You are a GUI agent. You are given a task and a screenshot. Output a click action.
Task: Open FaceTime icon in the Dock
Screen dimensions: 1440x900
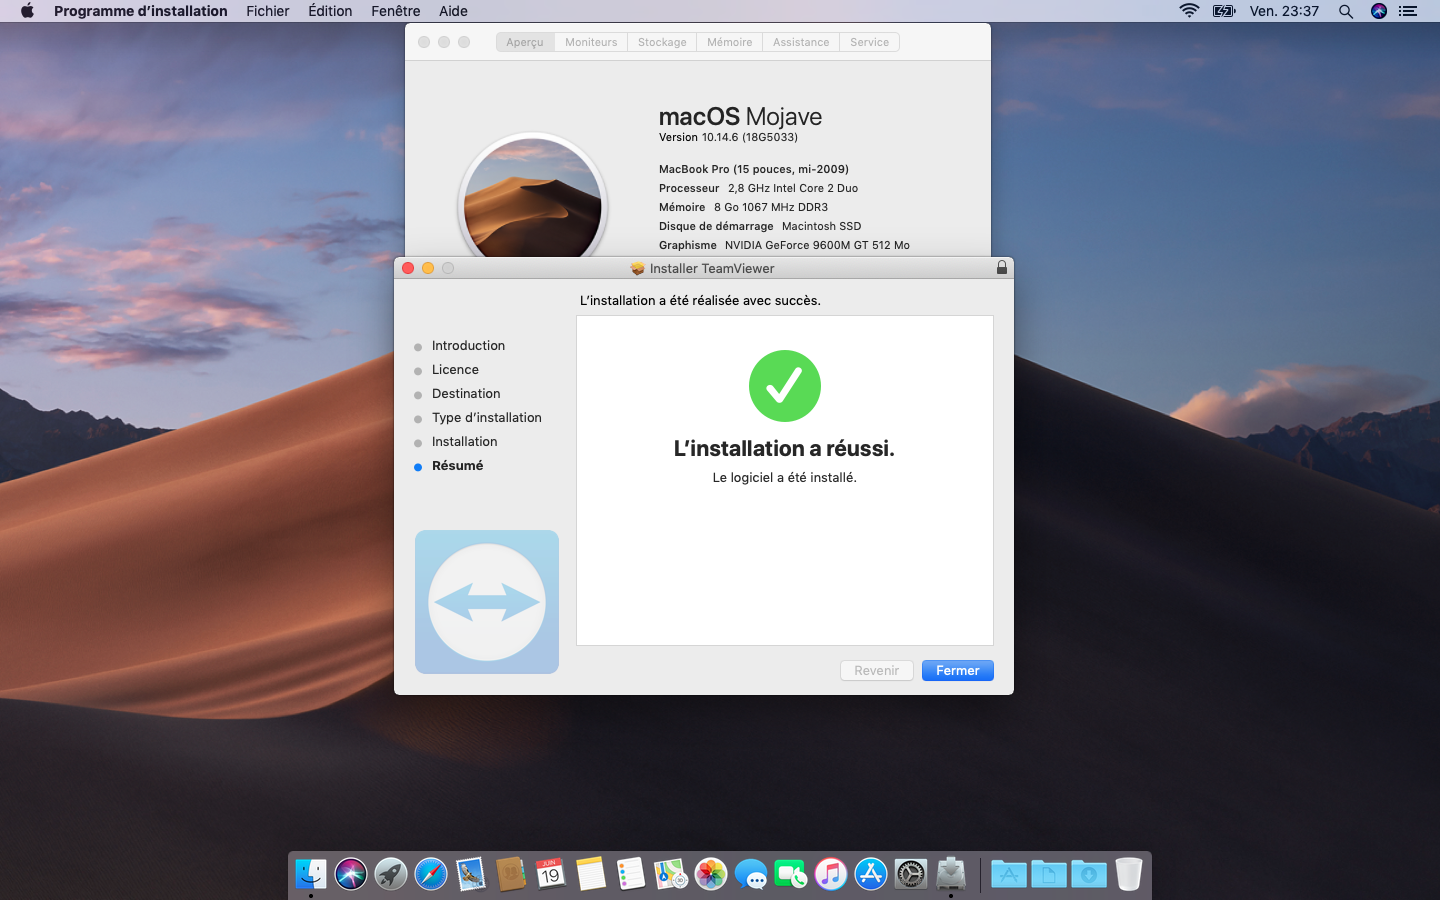[x=791, y=874]
